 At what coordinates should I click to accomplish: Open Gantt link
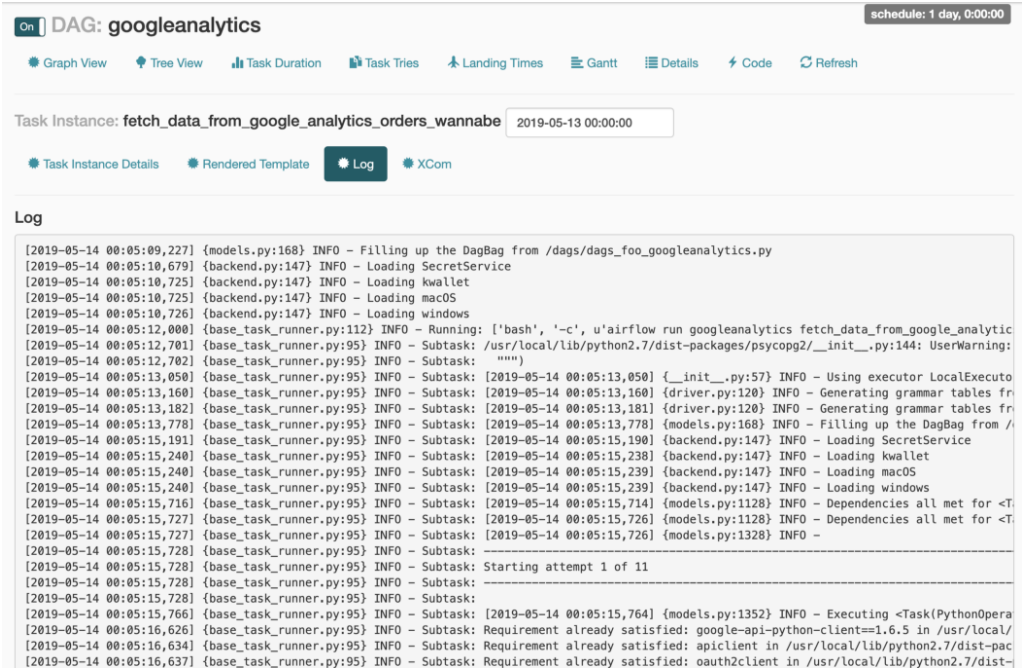[x=594, y=63]
